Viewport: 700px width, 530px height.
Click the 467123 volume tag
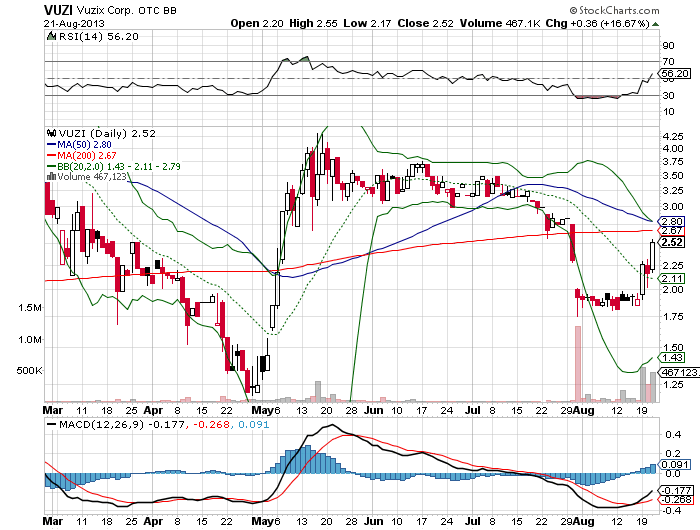click(679, 372)
